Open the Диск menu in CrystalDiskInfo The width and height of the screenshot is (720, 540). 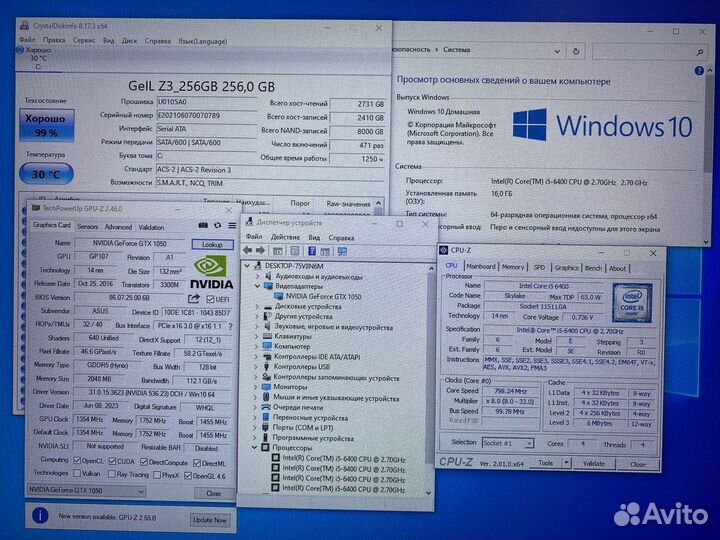[129, 41]
